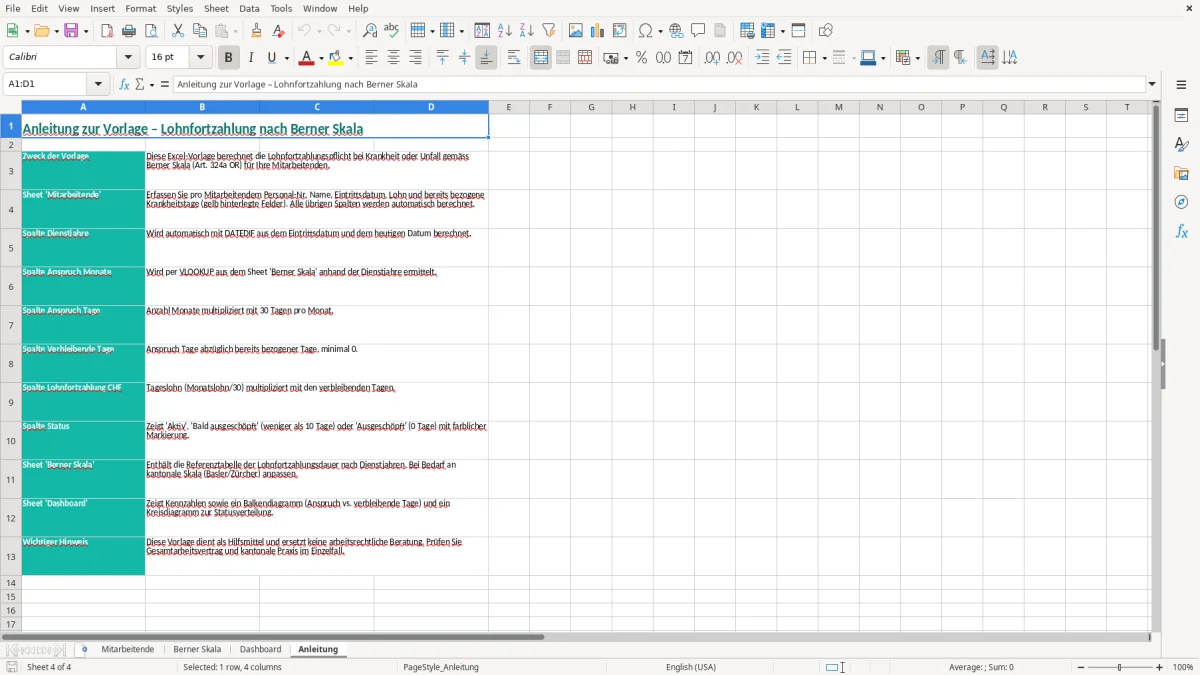Apply the red font color swatch
The width and height of the screenshot is (1200, 675).
(x=308, y=58)
